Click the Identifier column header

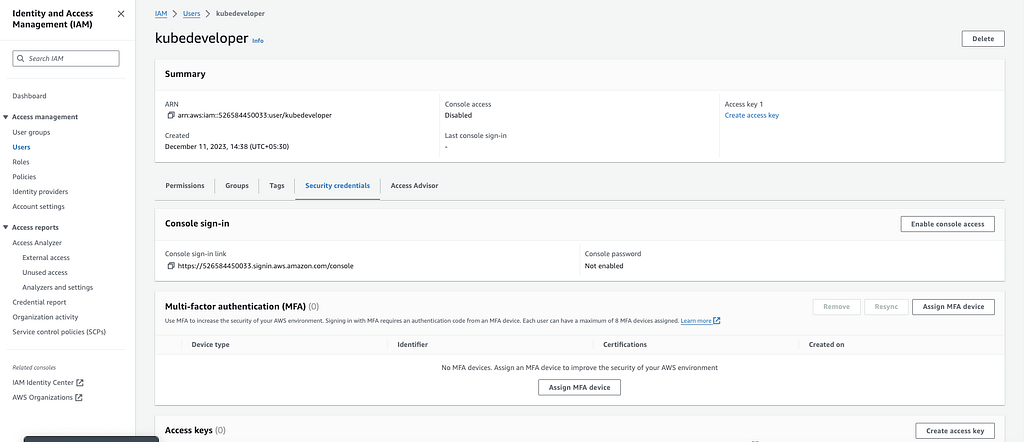[x=413, y=345]
